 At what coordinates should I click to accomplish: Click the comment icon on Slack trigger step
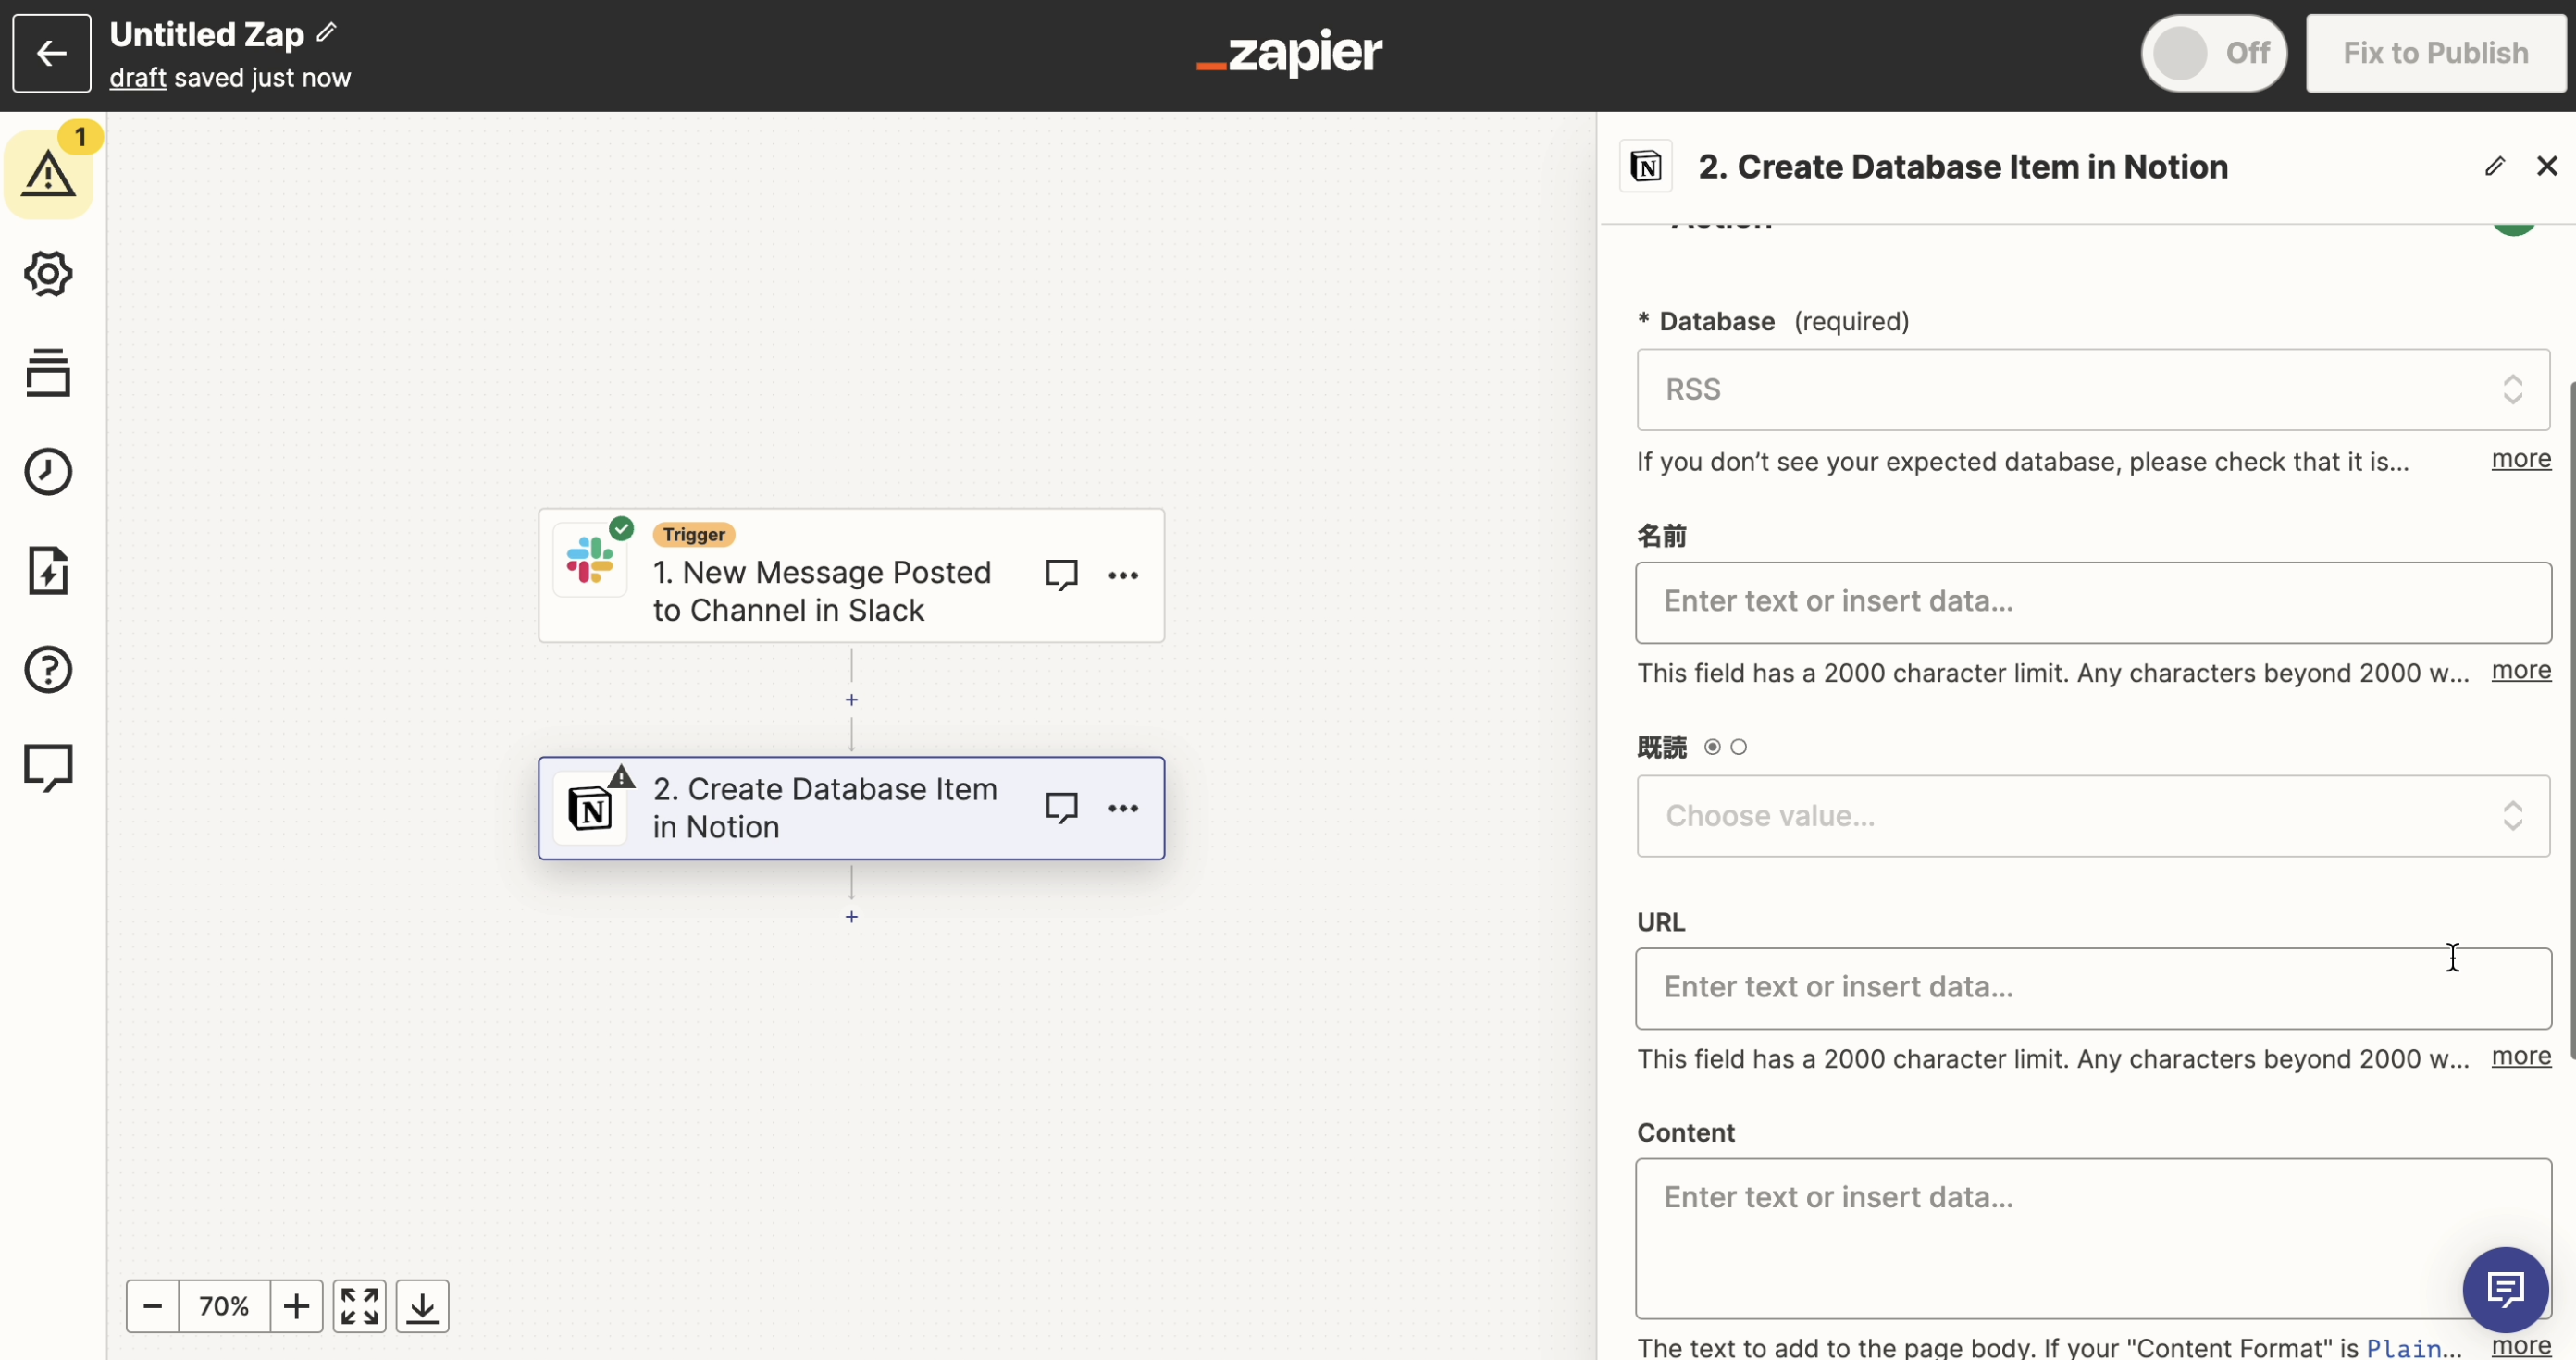click(1061, 575)
